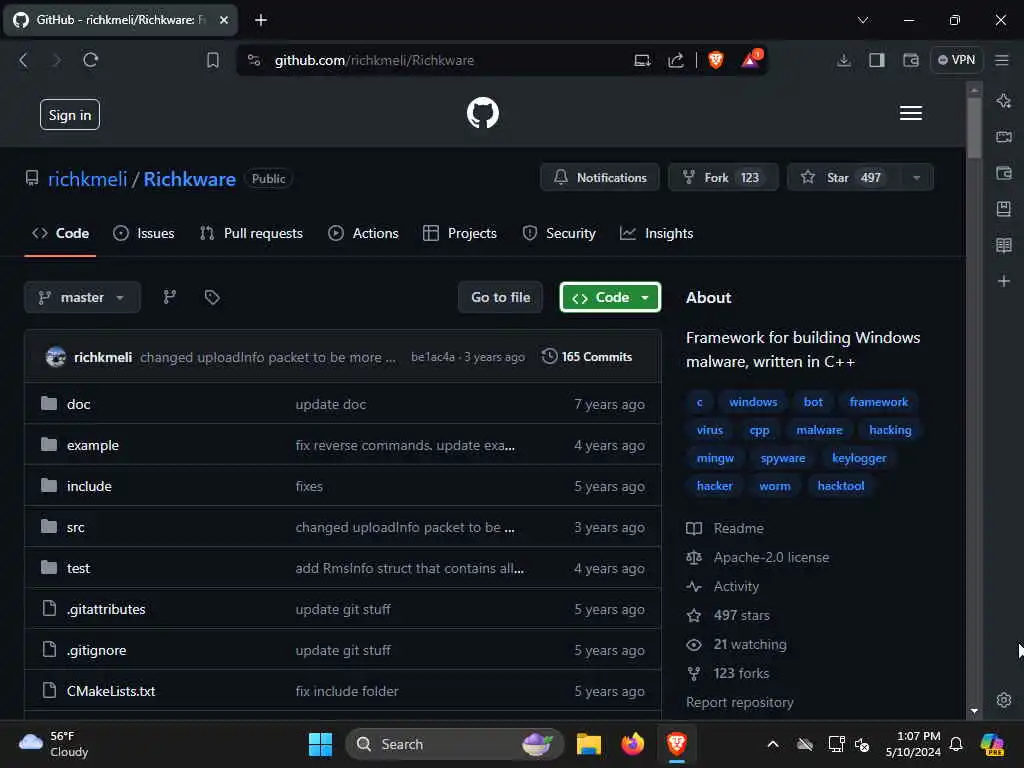The image size is (1024, 768).
Task: Add a sidebar item with plus icon
Action: (1004, 281)
